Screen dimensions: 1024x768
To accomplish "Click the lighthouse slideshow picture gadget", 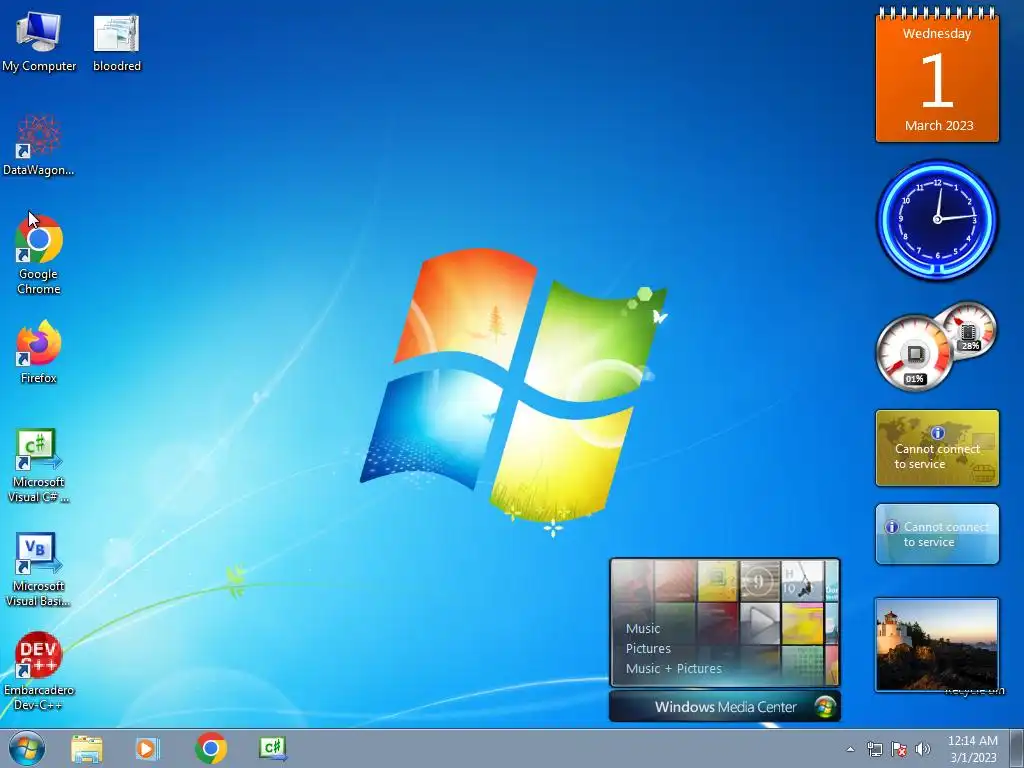I will tap(937, 645).
